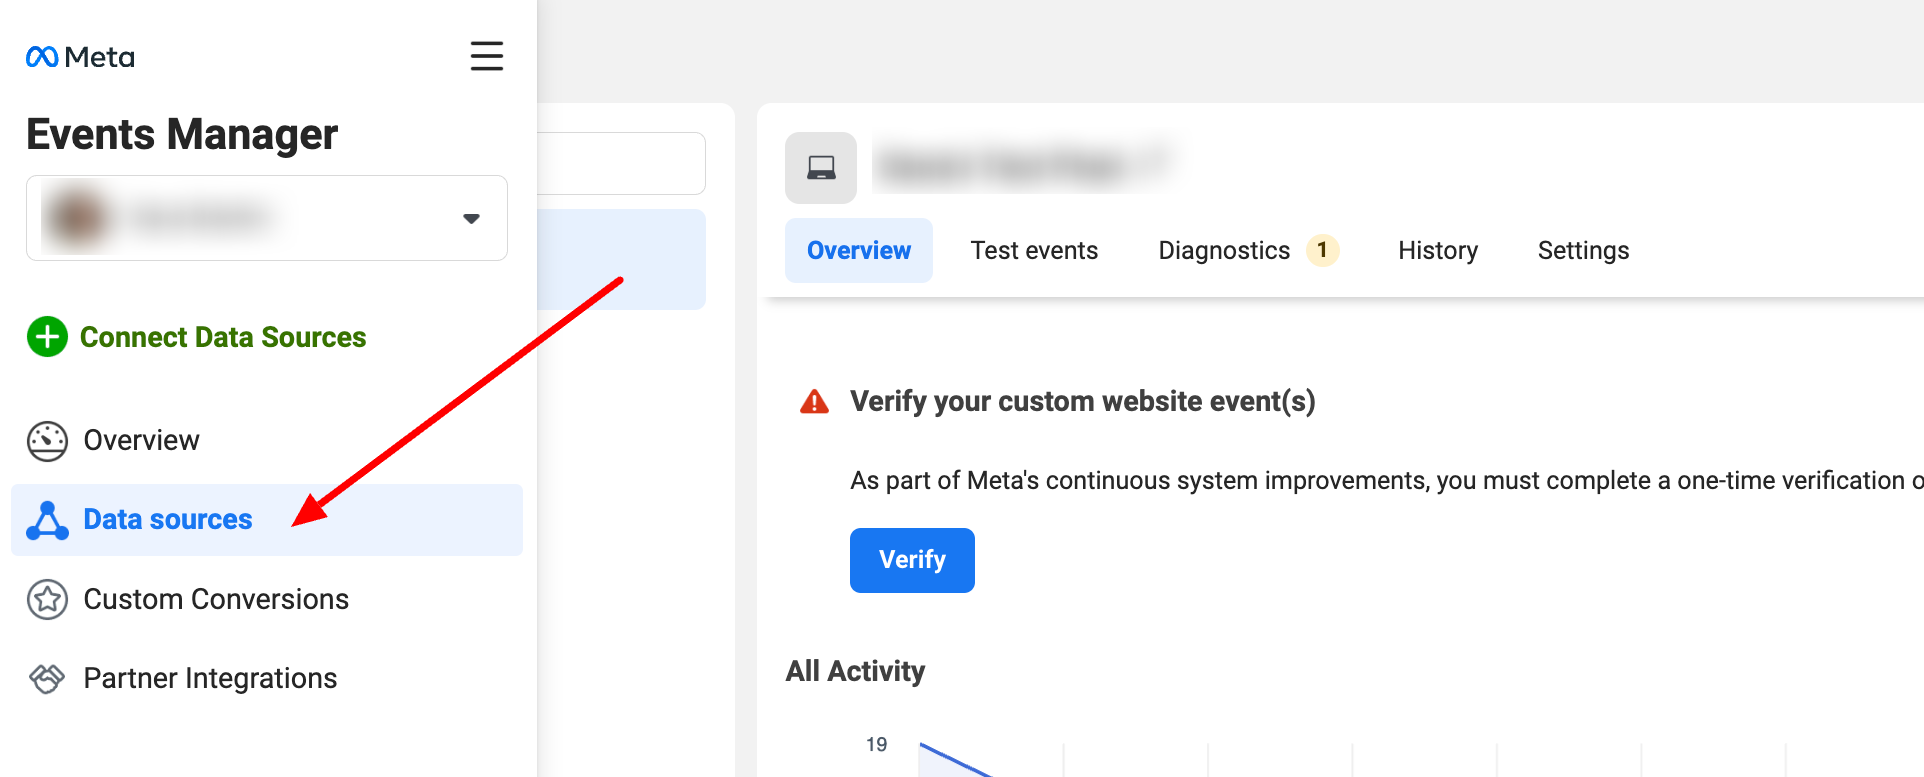Collapse sidebar with hamburger menu icon
1924x777 pixels.
487,56
